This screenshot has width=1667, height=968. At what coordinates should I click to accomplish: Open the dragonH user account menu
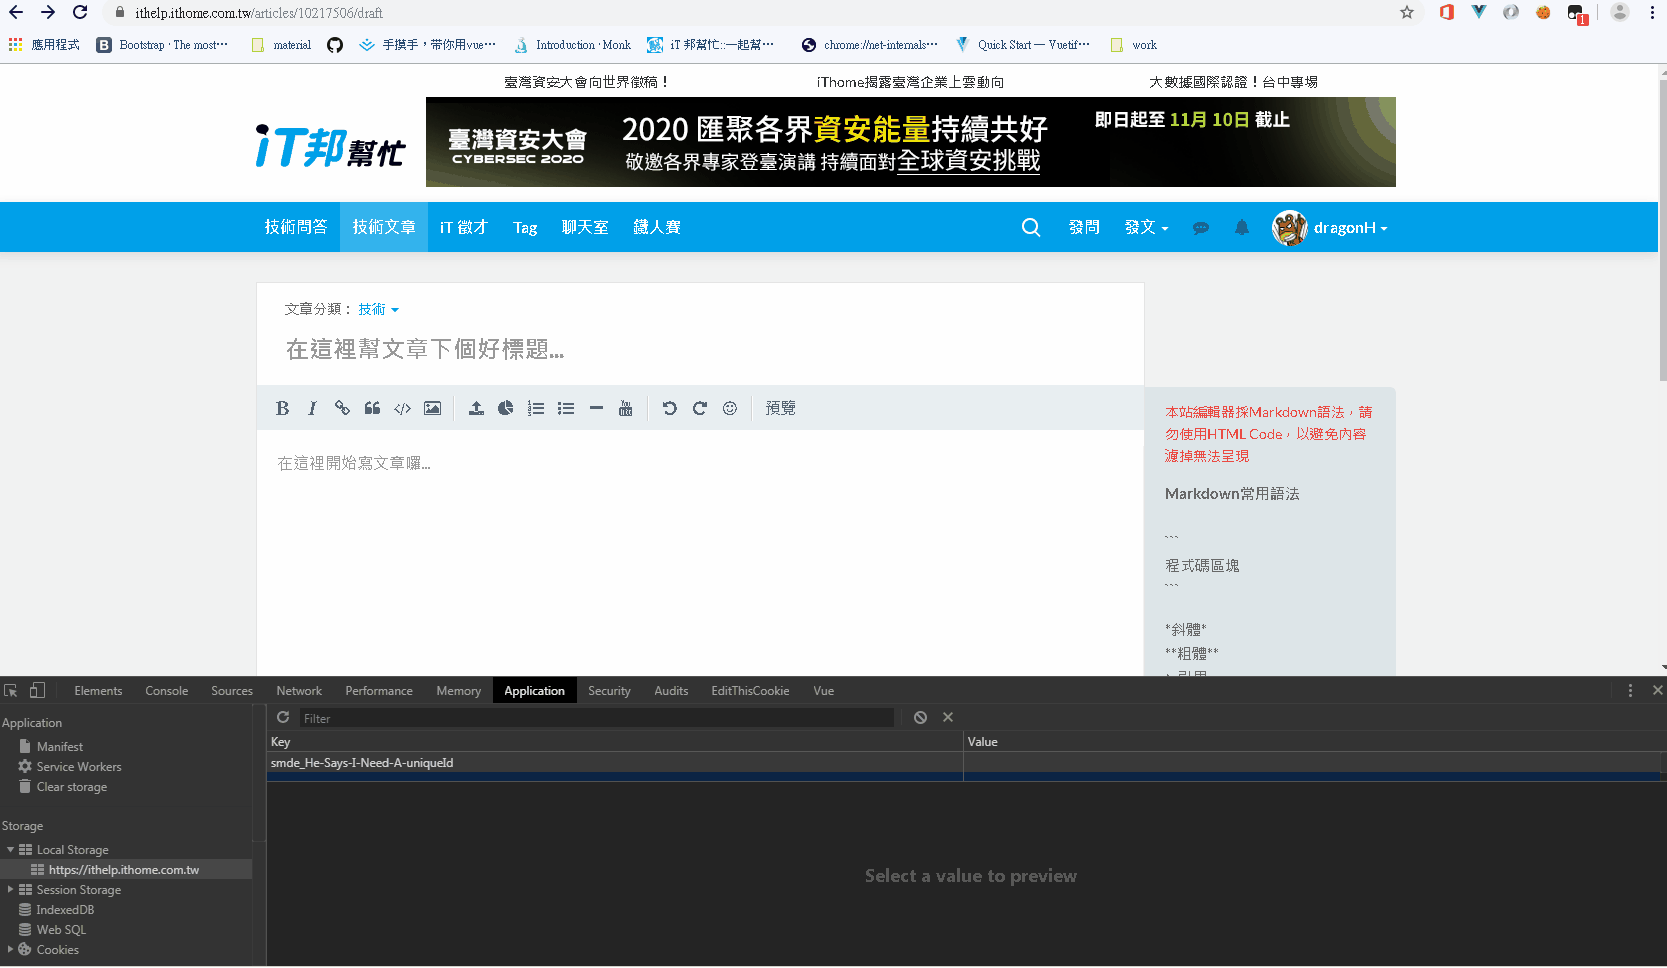1330,228
